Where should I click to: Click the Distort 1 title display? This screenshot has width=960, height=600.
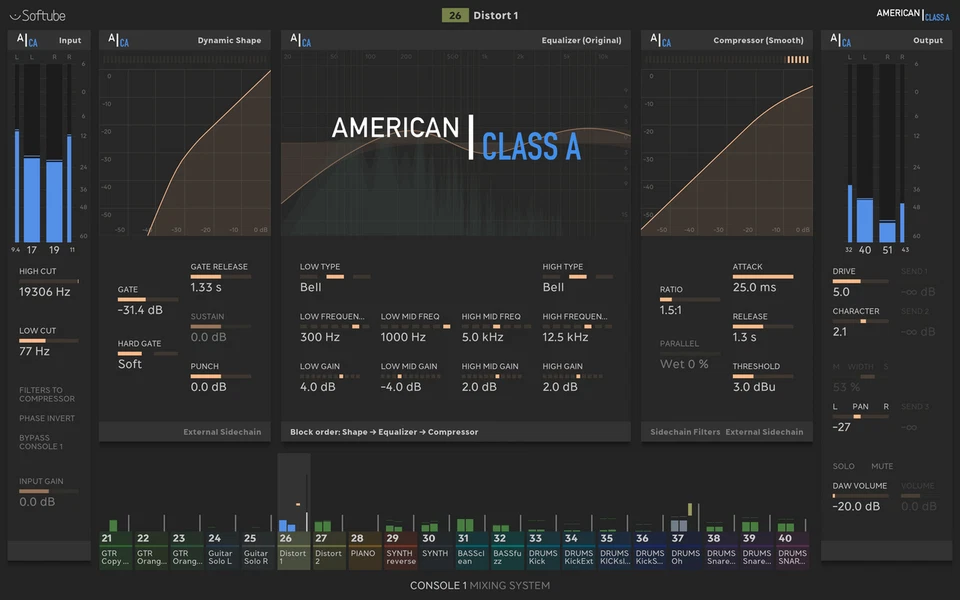pos(498,14)
